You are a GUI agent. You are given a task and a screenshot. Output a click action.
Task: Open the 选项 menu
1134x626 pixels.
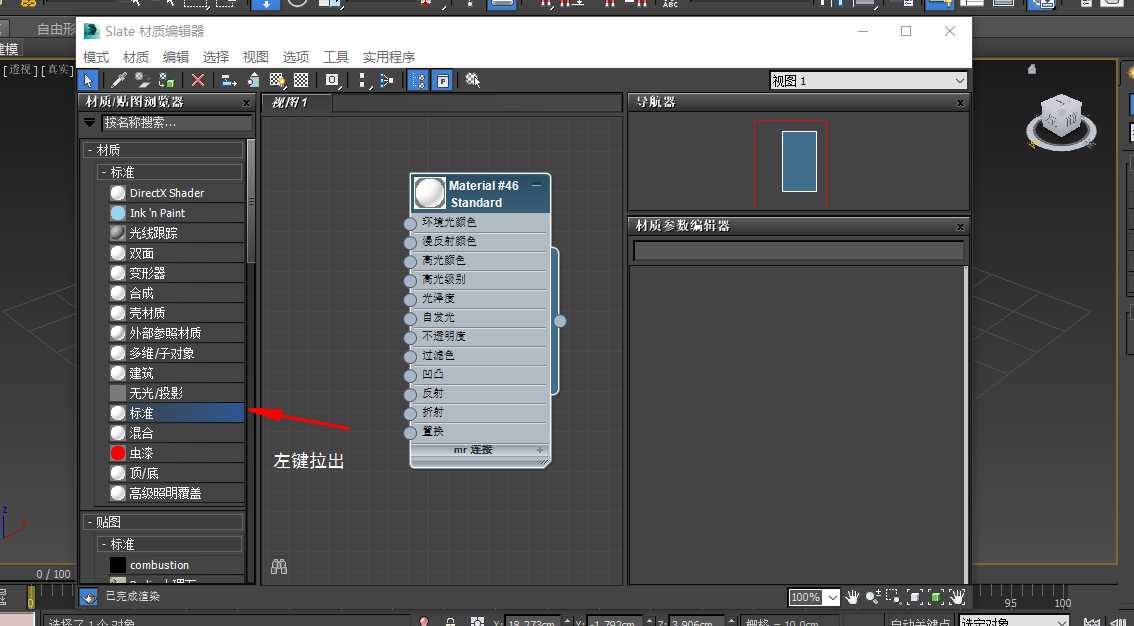click(296, 56)
